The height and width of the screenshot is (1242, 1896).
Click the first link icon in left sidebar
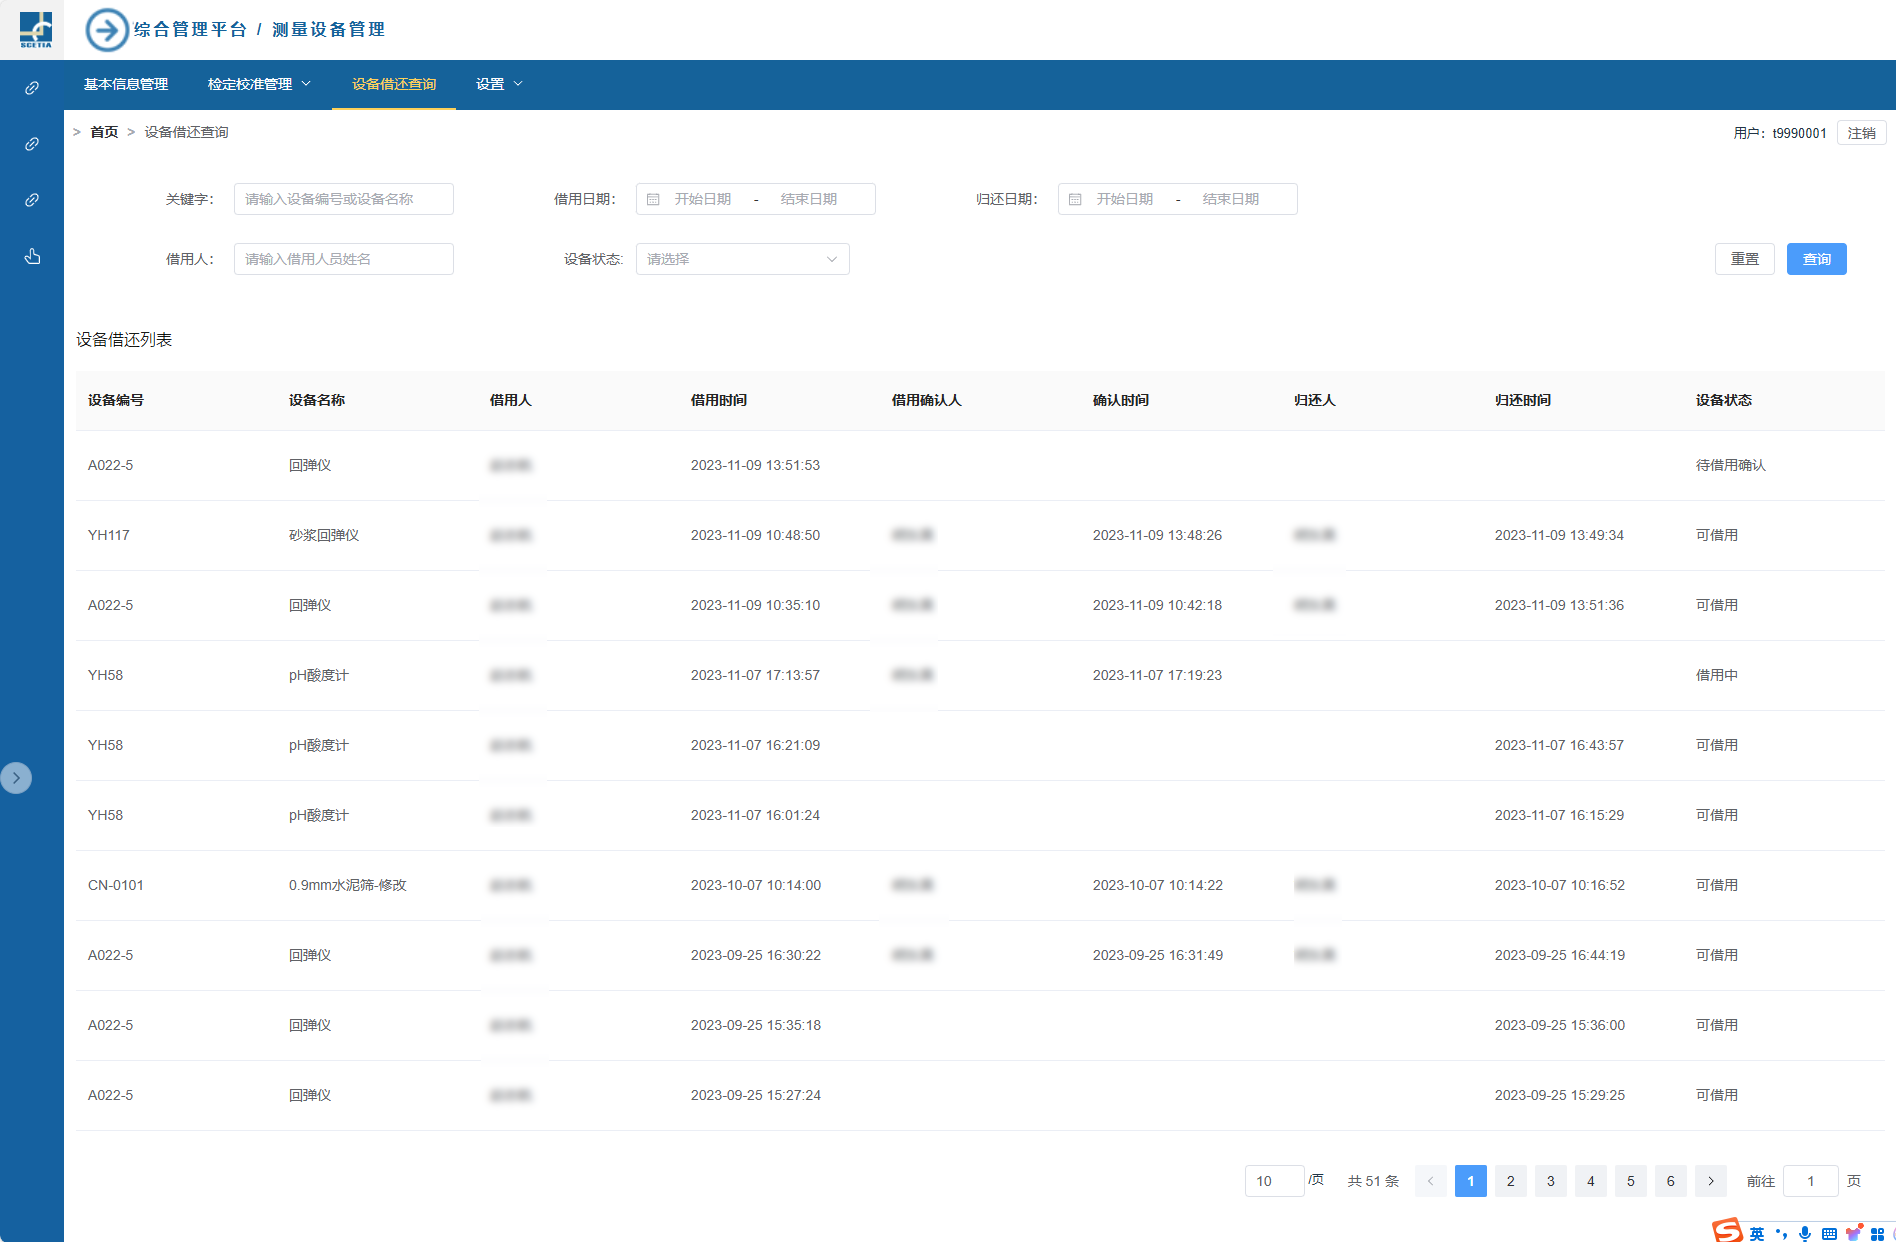(32, 88)
